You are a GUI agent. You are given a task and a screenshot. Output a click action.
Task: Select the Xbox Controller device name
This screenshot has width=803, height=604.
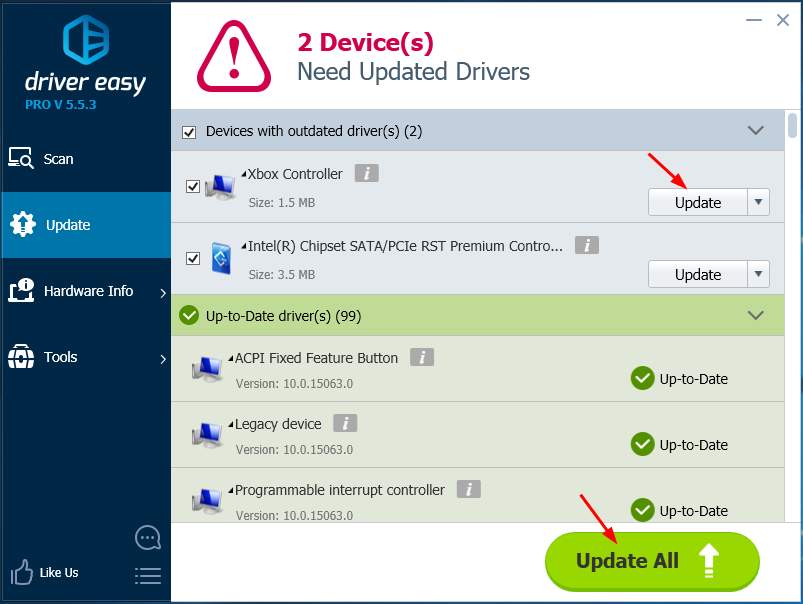295,174
